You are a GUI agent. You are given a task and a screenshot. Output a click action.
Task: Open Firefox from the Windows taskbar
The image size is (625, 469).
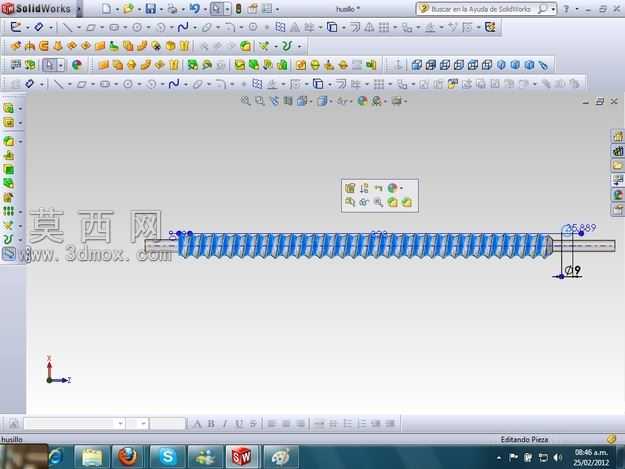pyautogui.click(x=128, y=457)
